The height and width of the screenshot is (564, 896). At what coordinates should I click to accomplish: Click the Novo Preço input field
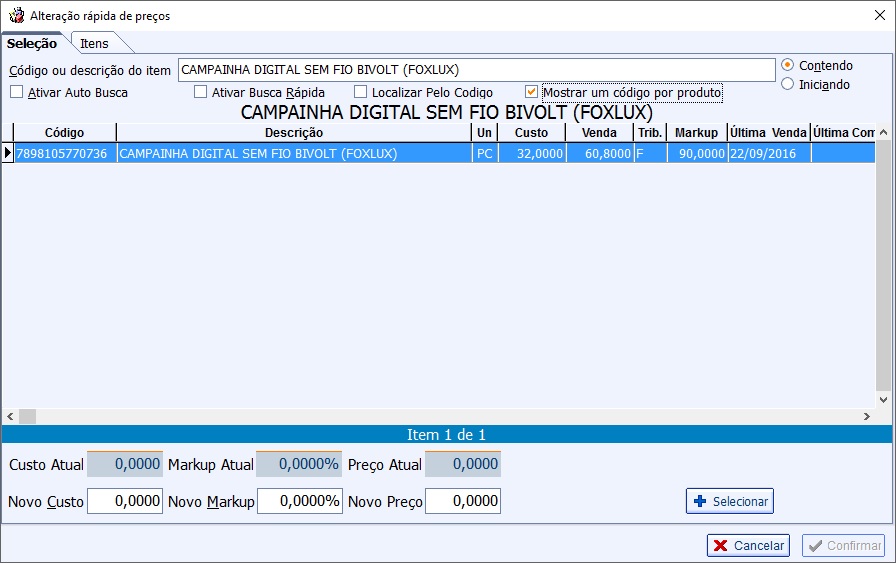pos(463,501)
